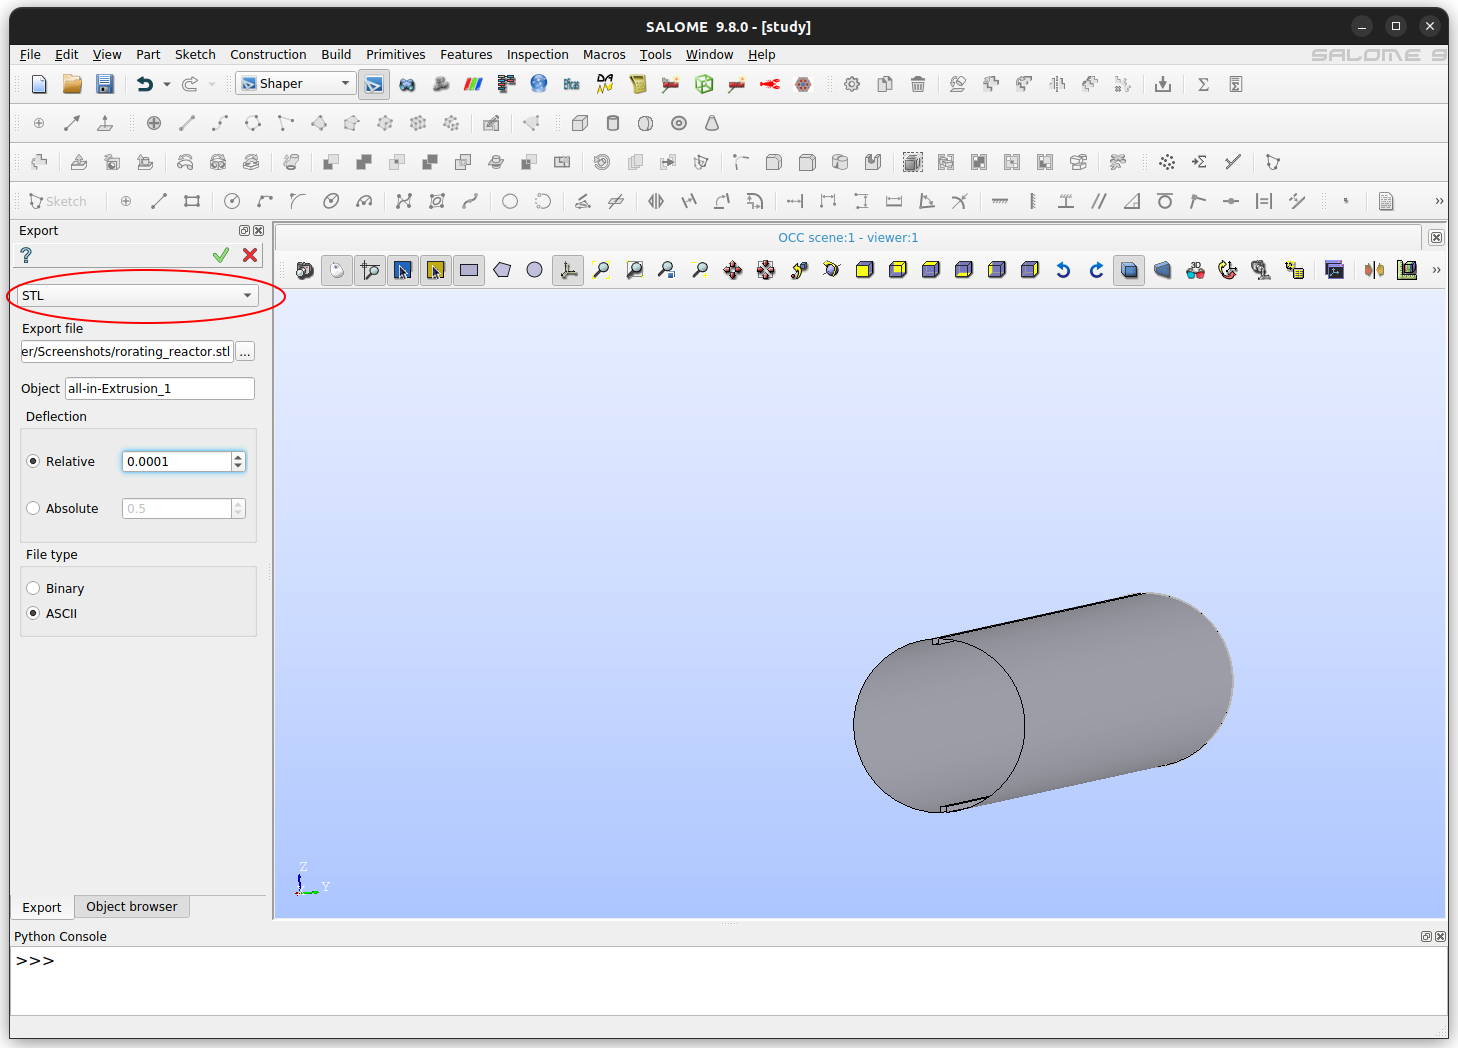Click the four-arrow Panning icon in viewer toolbar
Image resolution: width=1458 pixels, height=1048 pixels.
point(733,270)
